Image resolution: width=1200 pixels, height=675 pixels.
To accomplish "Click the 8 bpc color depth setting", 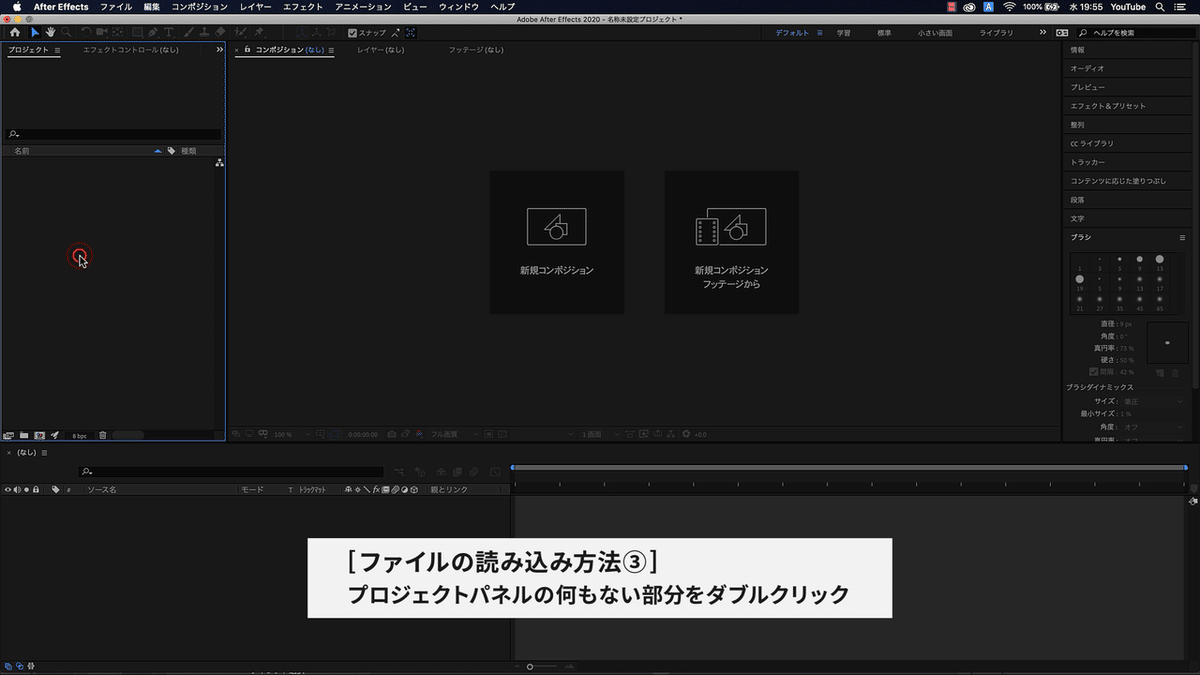I will (x=78, y=436).
